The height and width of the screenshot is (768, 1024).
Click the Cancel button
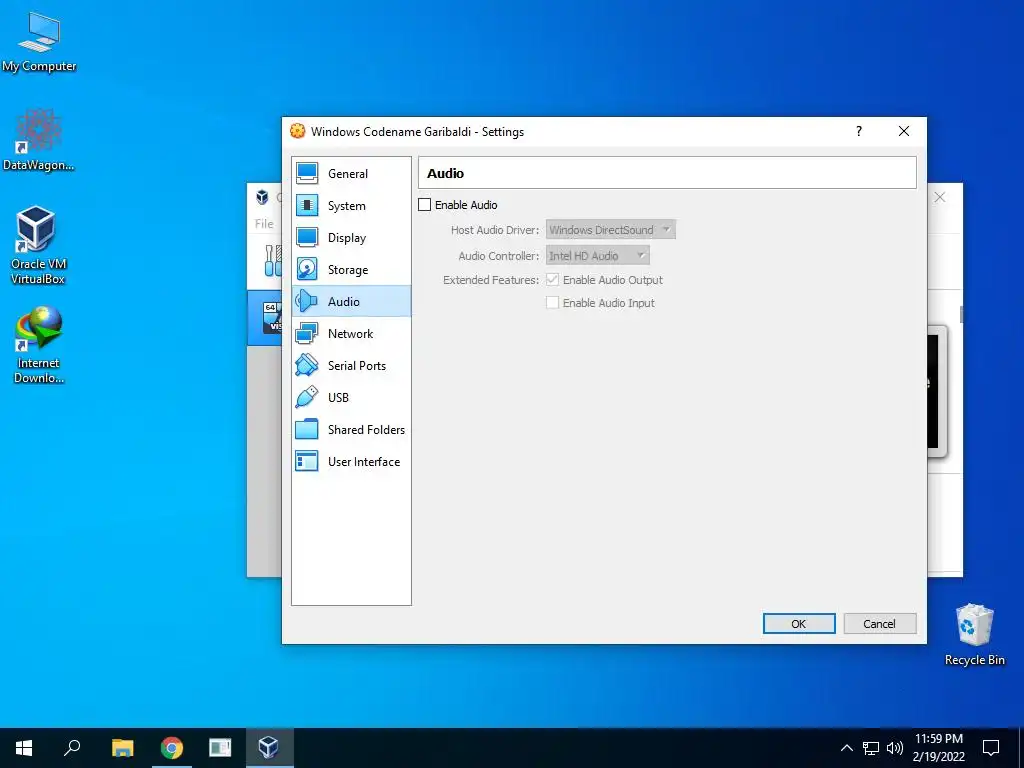point(880,624)
